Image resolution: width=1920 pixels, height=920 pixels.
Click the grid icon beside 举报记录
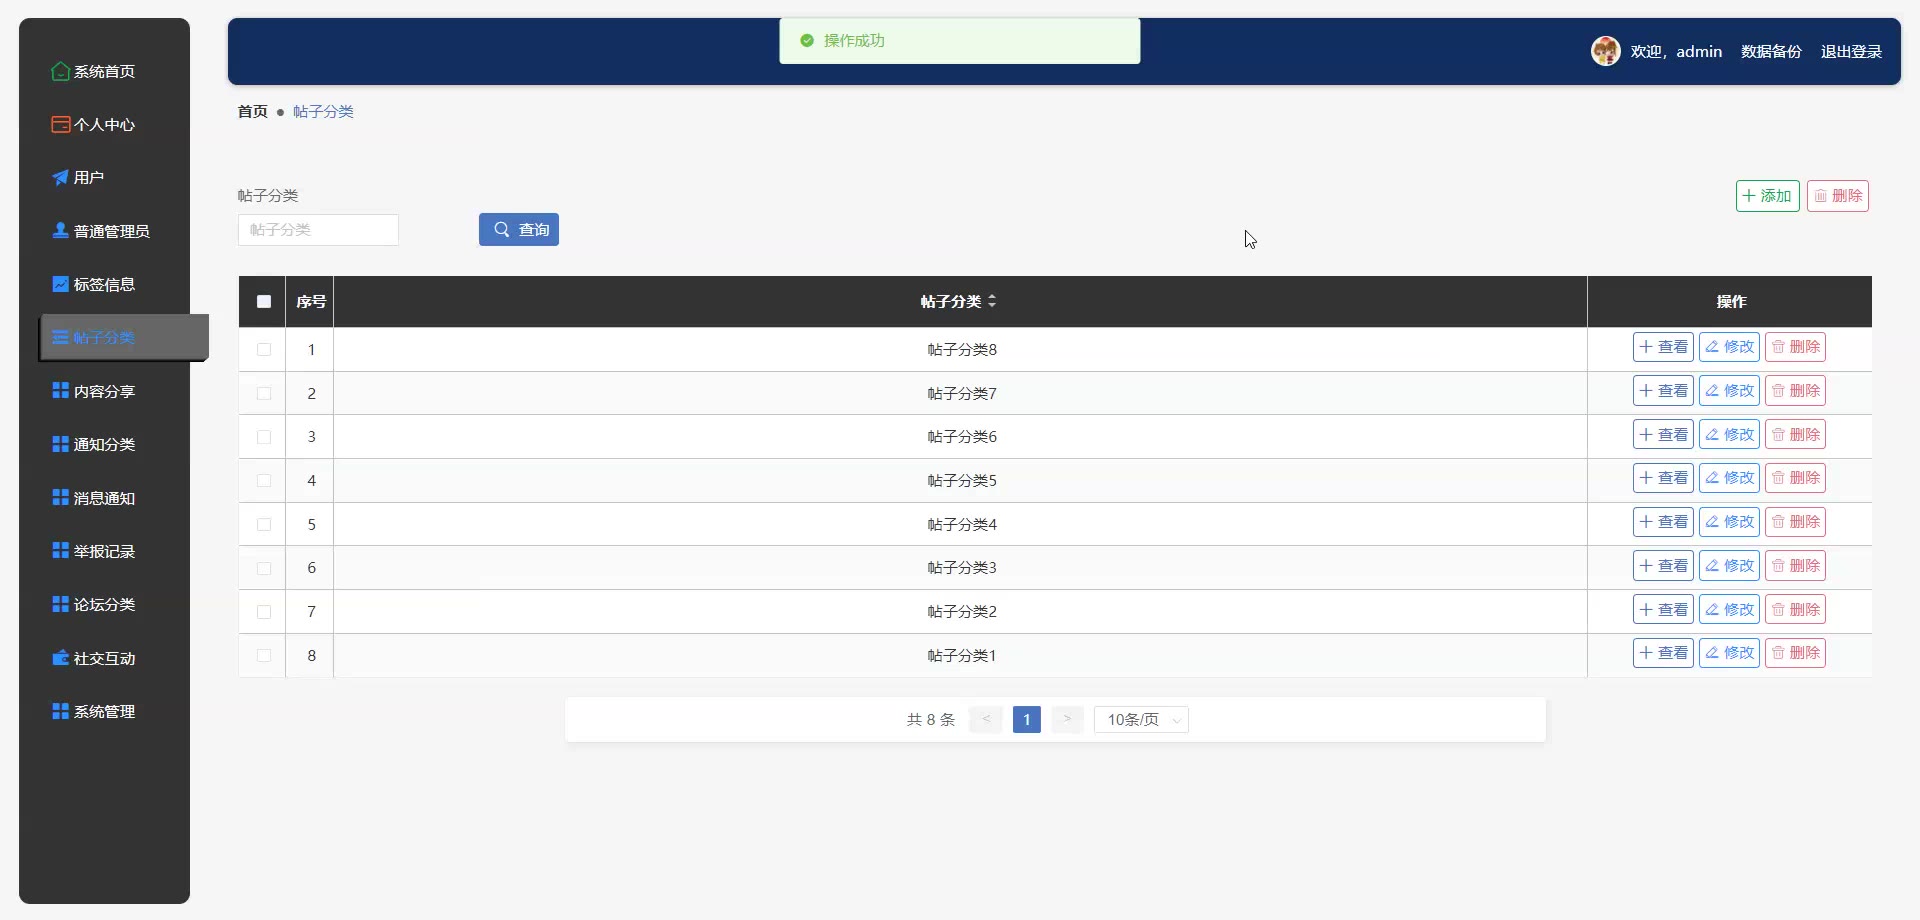click(61, 550)
